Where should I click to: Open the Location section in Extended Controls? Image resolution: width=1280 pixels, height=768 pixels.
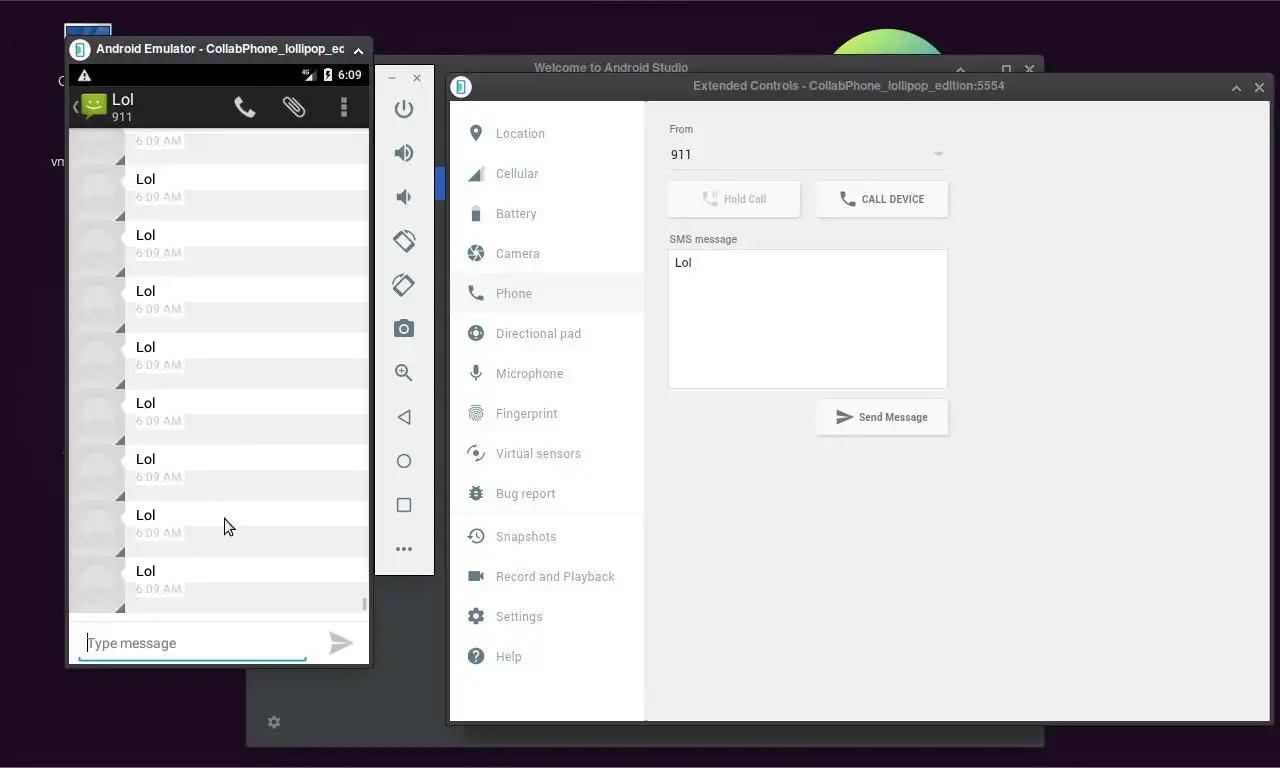click(x=547, y=133)
